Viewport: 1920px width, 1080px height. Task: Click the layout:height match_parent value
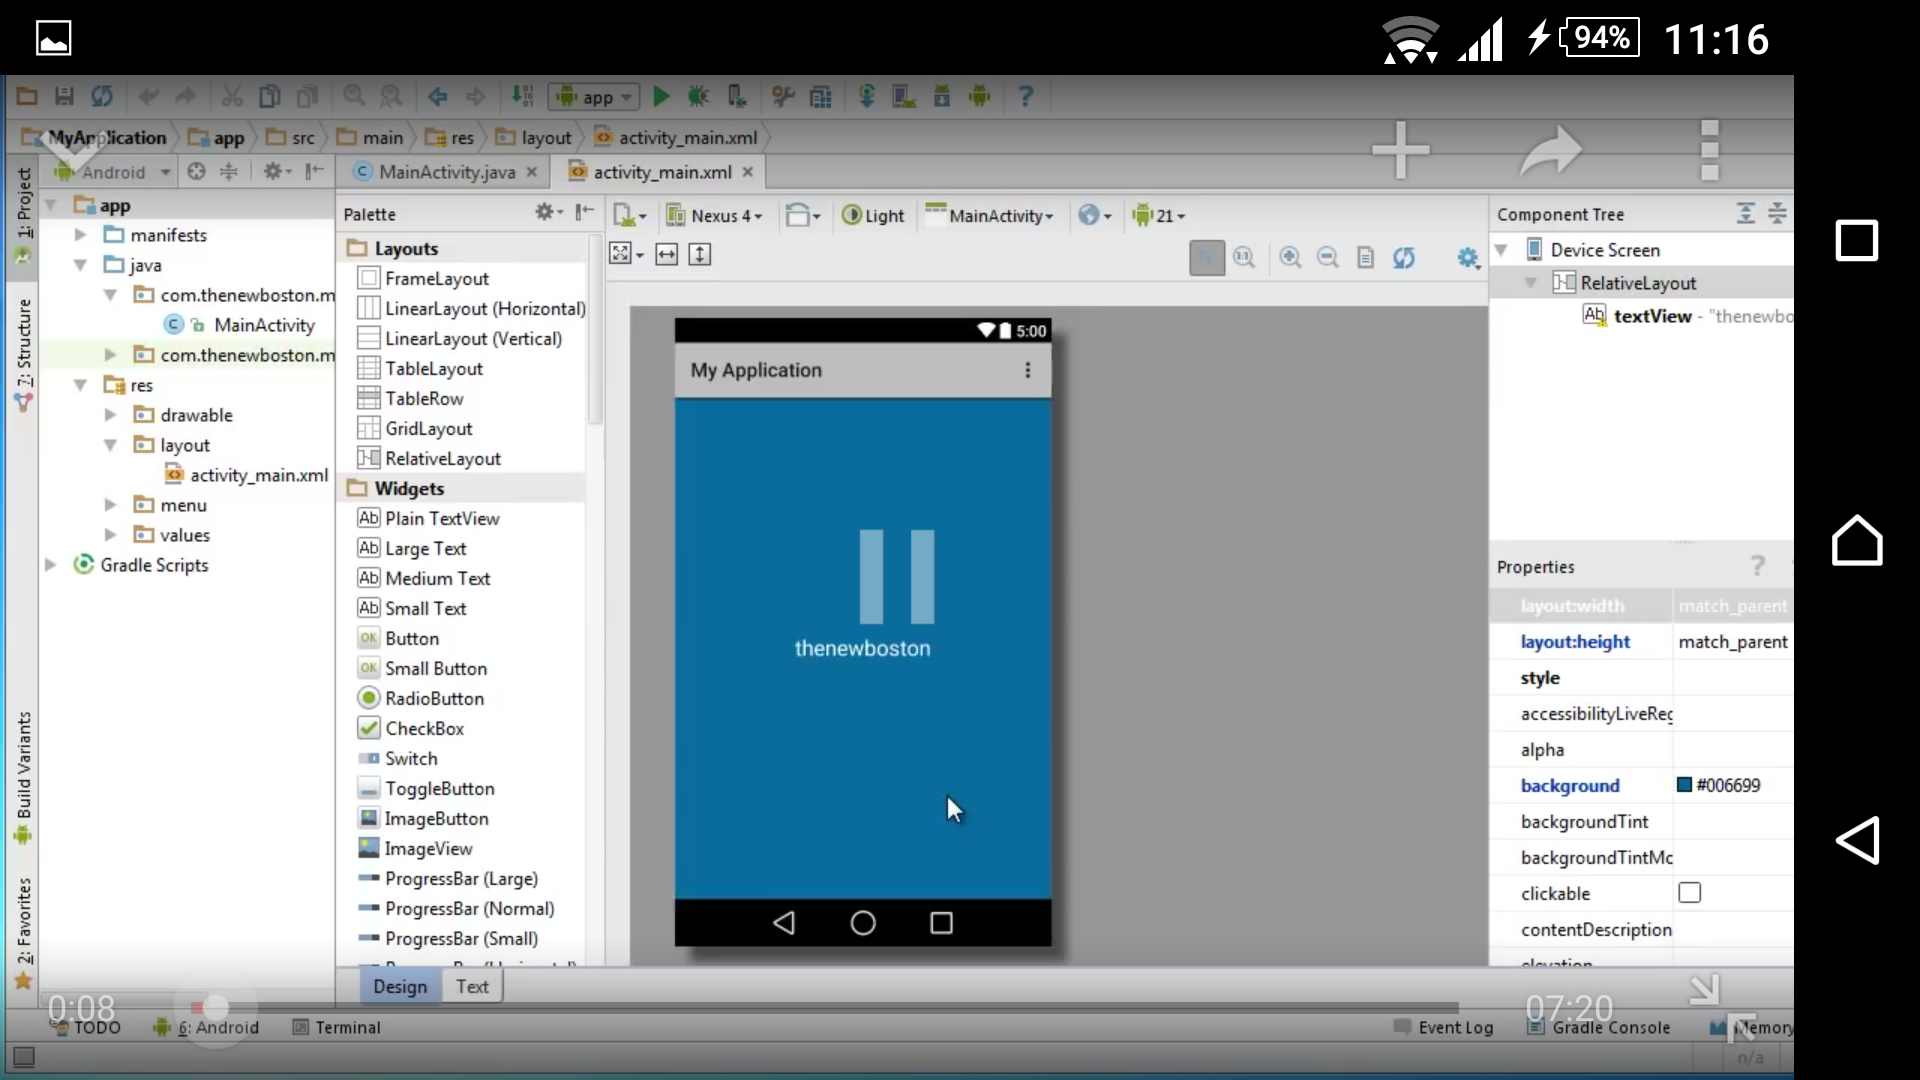[1733, 642]
